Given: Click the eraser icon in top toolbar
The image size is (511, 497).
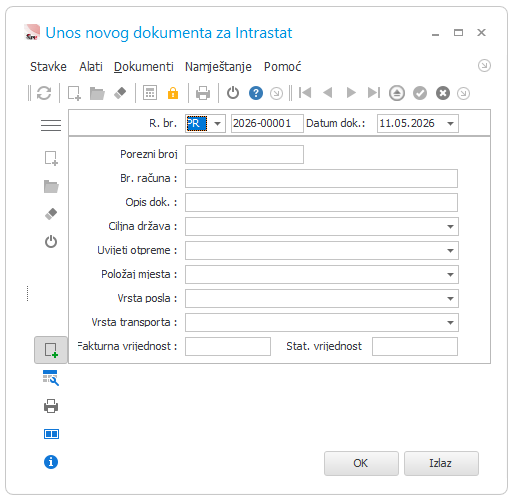Looking at the screenshot, I should pyautogui.click(x=120, y=93).
